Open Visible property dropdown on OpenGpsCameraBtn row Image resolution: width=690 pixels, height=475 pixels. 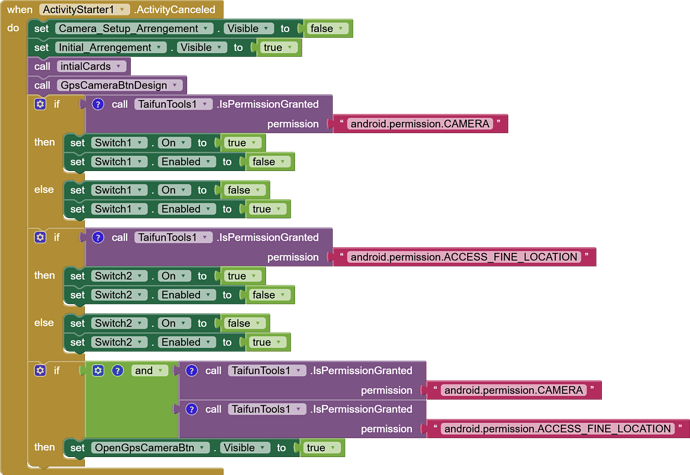click(245, 448)
